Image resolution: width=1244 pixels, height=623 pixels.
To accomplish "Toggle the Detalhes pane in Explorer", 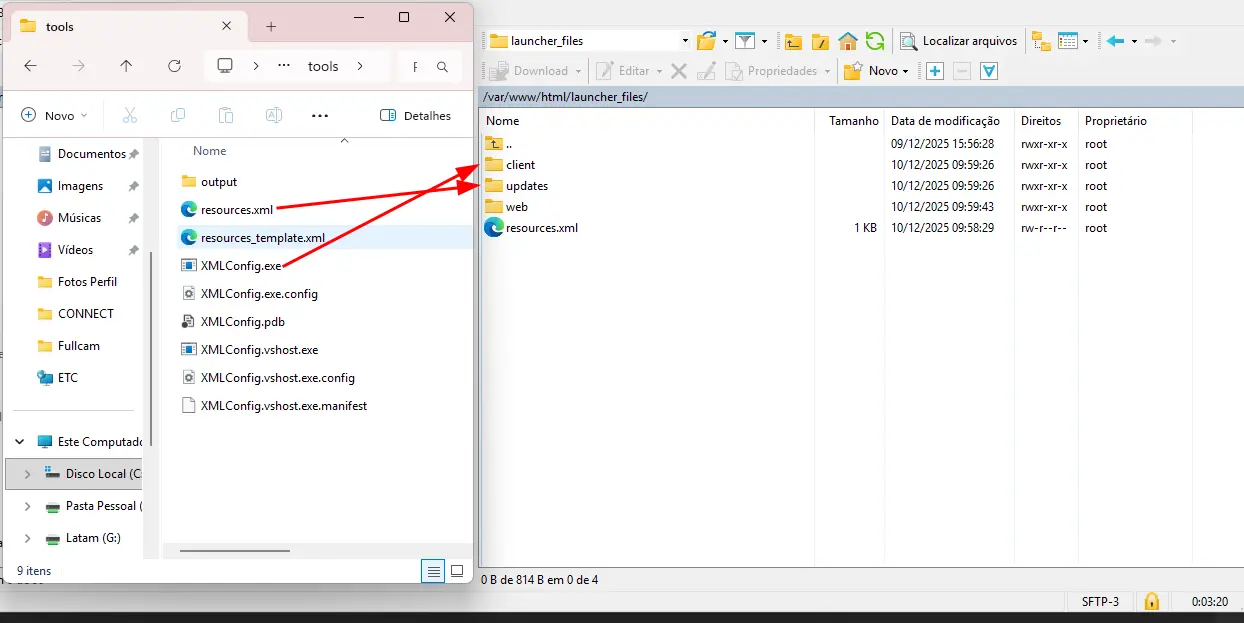I will [416, 116].
